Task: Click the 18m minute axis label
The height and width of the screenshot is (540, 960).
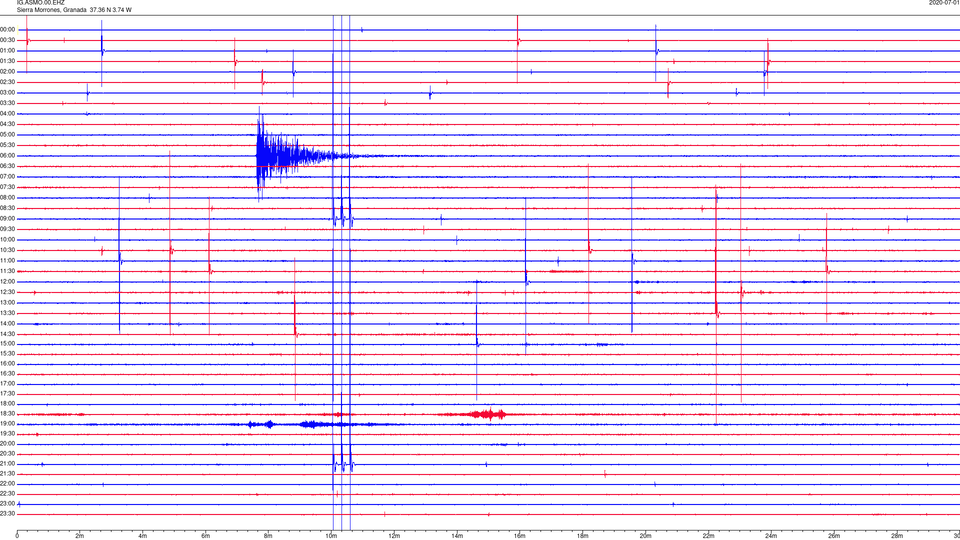Action: (x=583, y=536)
